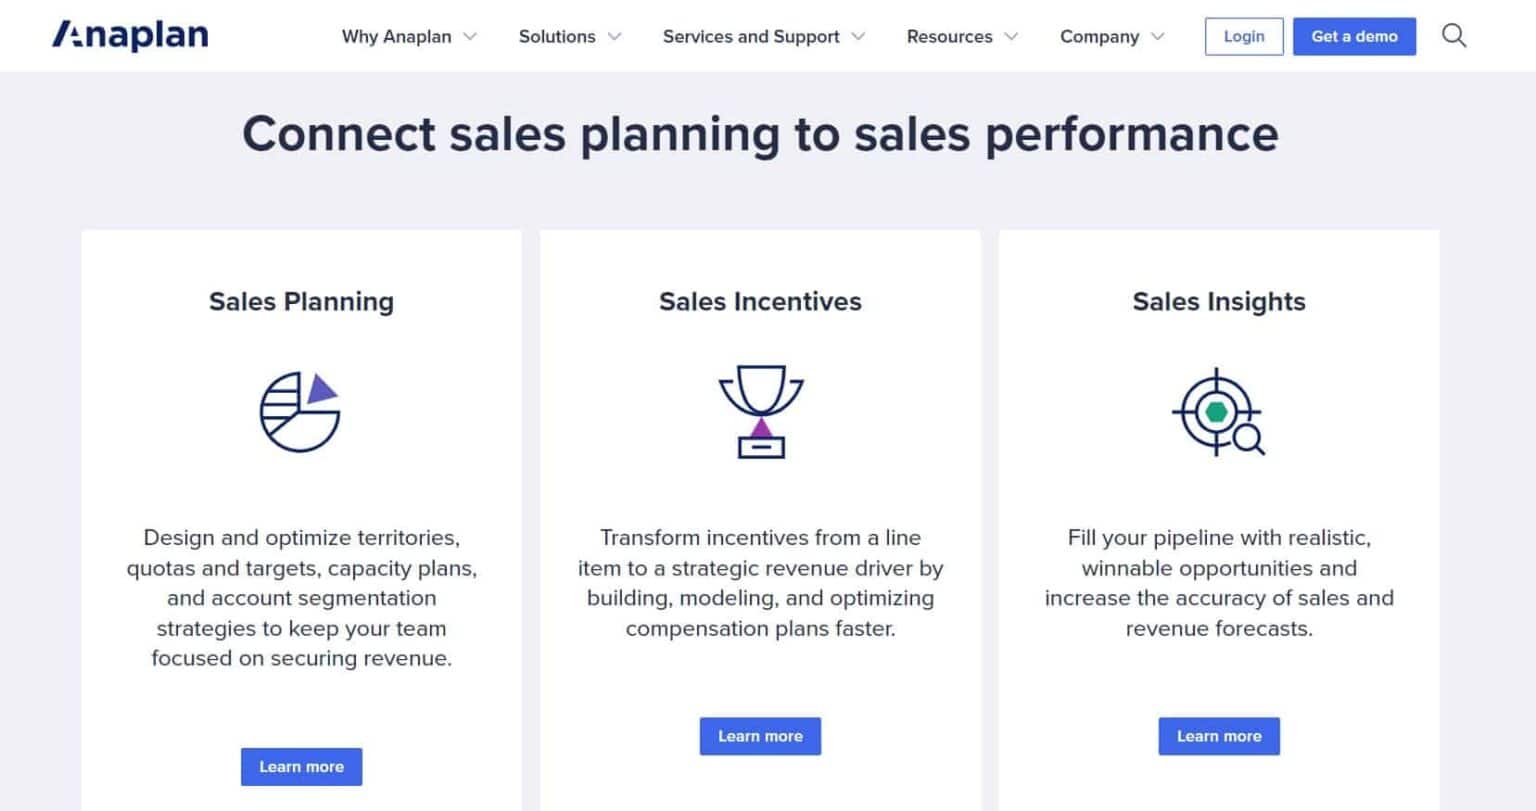
Task: Click the pie chart Sales Planning icon
Action: (x=300, y=411)
